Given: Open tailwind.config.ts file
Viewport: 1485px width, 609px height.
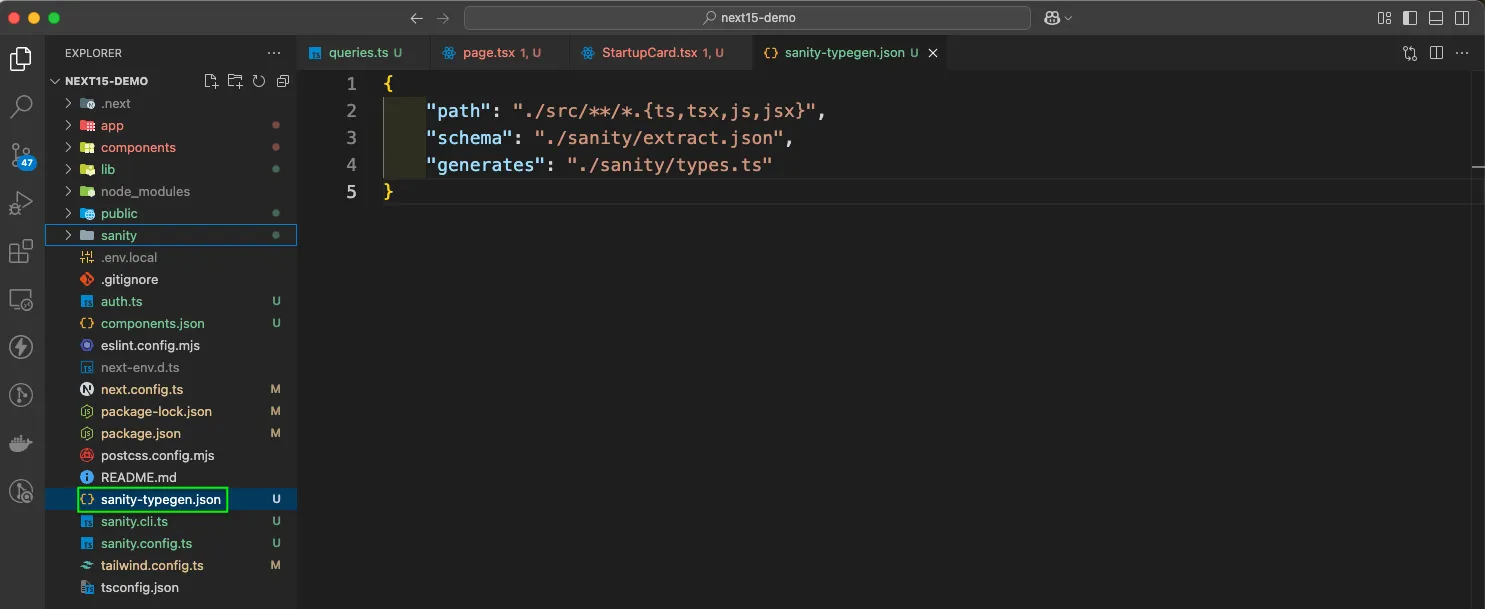Looking at the screenshot, I should [x=171, y=565].
